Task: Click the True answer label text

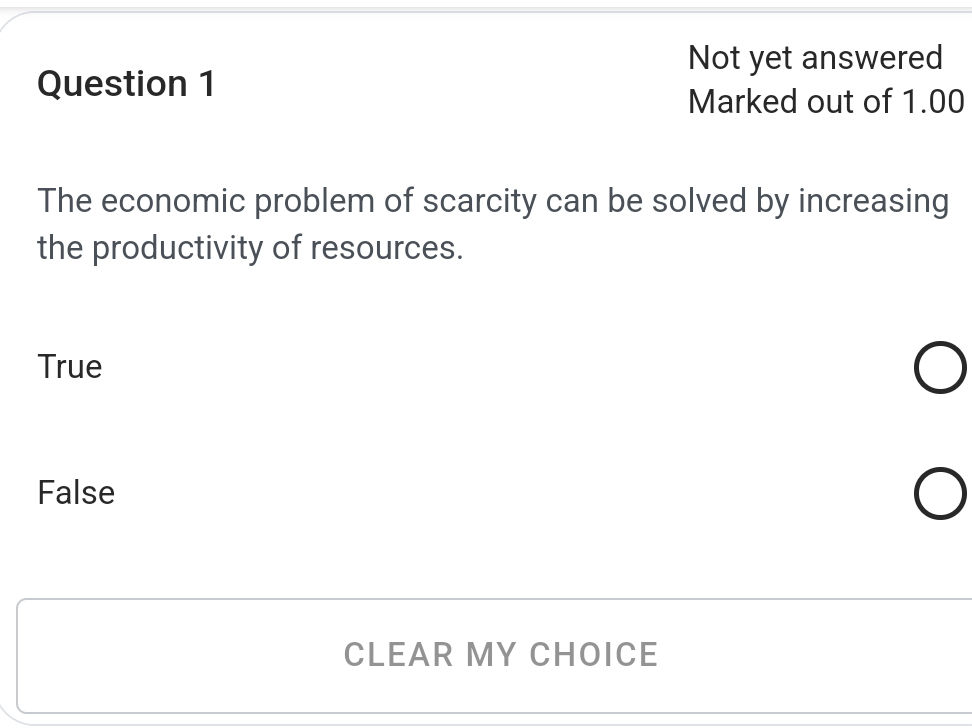Action: click(68, 367)
